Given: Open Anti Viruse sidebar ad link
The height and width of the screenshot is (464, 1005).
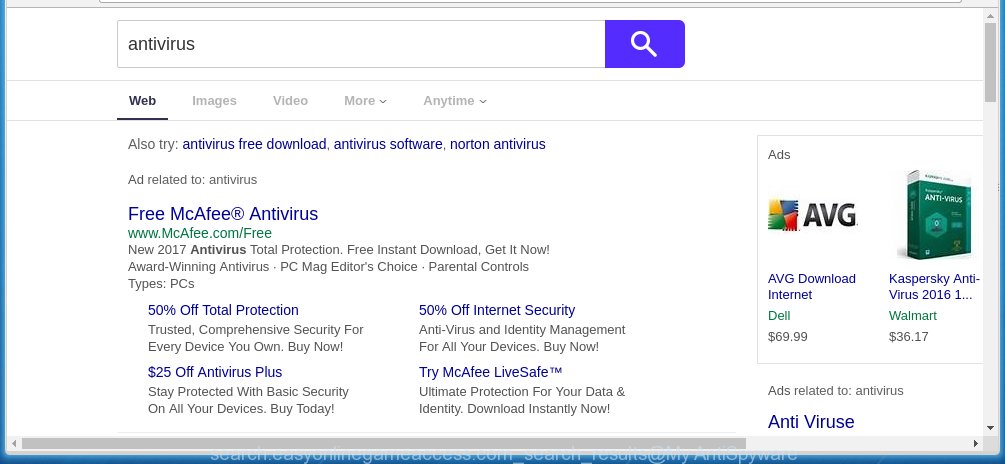Looking at the screenshot, I should point(811,422).
